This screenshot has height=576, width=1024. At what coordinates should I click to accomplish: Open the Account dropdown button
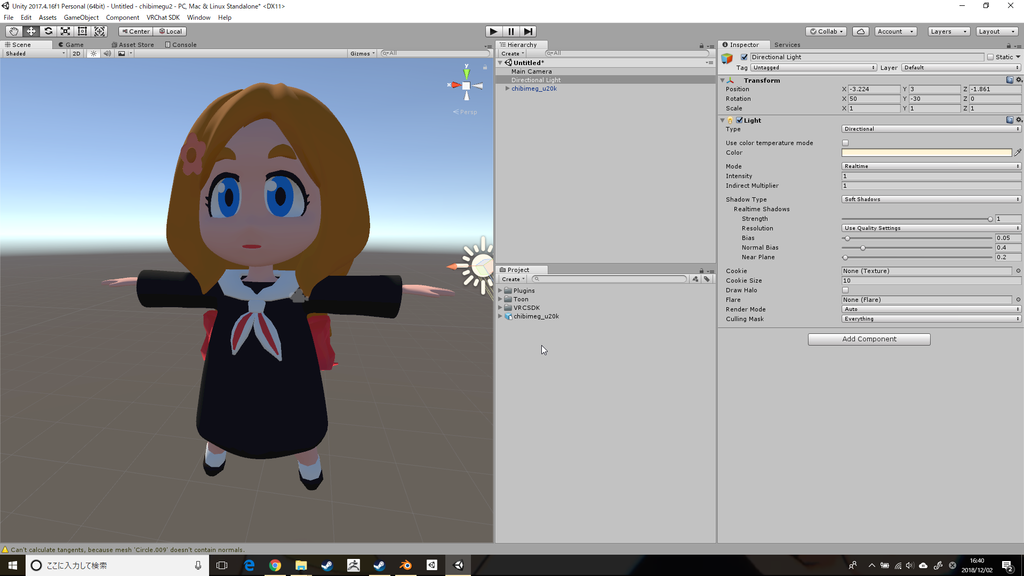click(x=895, y=31)
